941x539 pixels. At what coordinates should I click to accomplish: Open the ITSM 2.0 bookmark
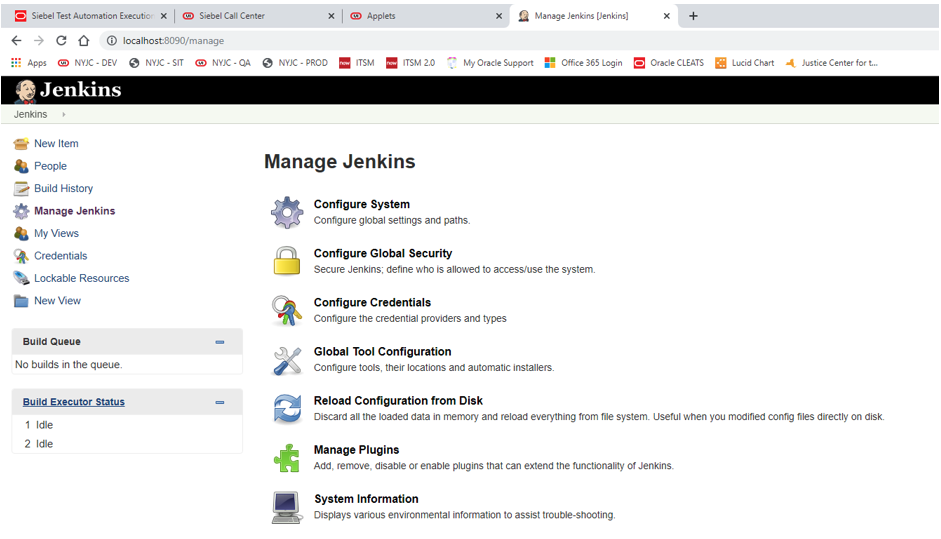[410, 62]
